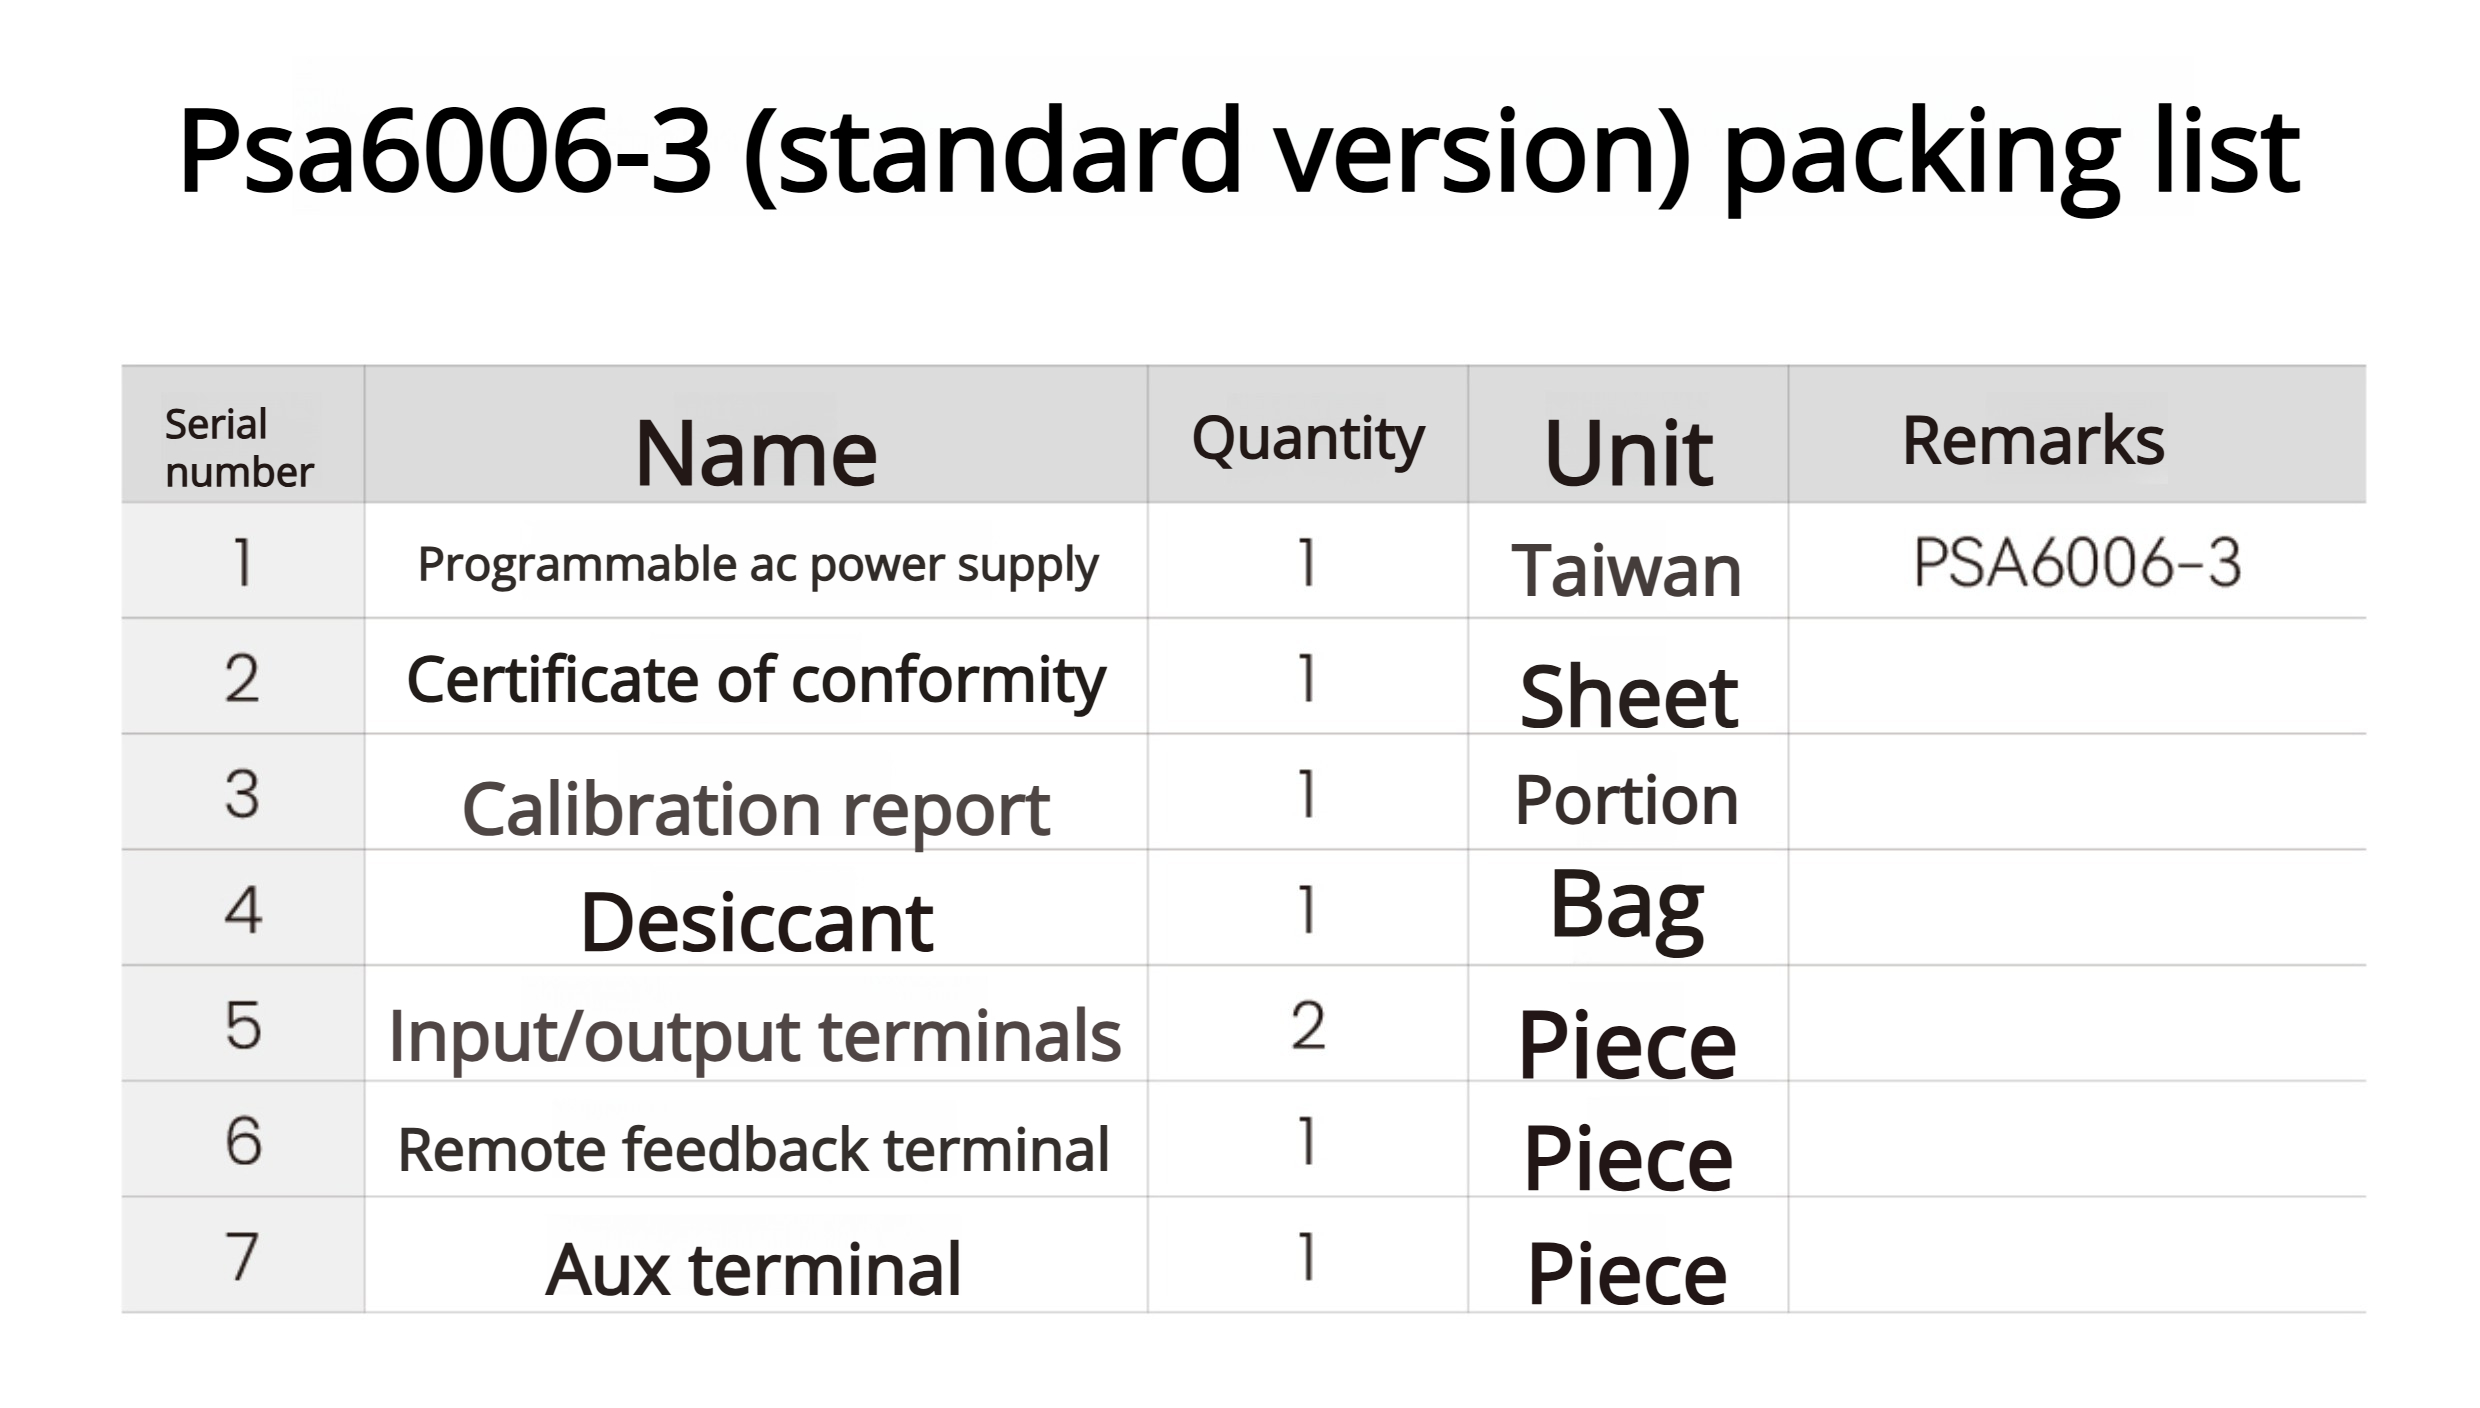The width and height of the screenshot is (2480, 1408).
Task: Select the "PSA6006-3" remarks cell
Action: 2076,562
